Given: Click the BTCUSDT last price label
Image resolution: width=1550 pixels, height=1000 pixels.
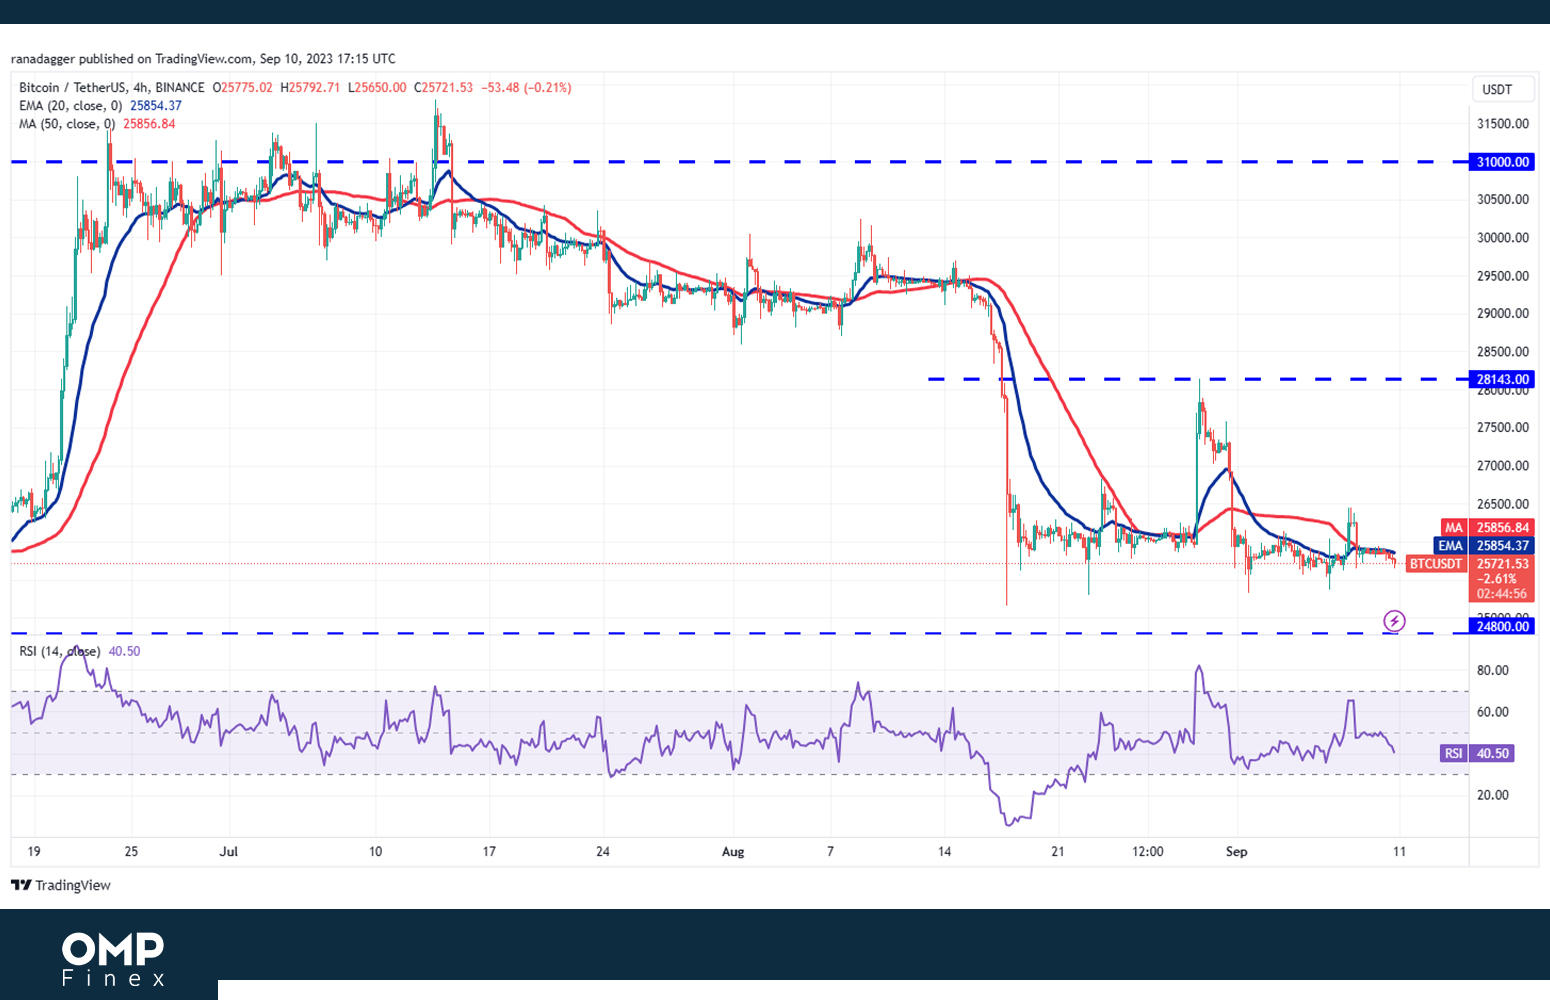Looking at the screenshot, I should click(x=1436, y=564).
